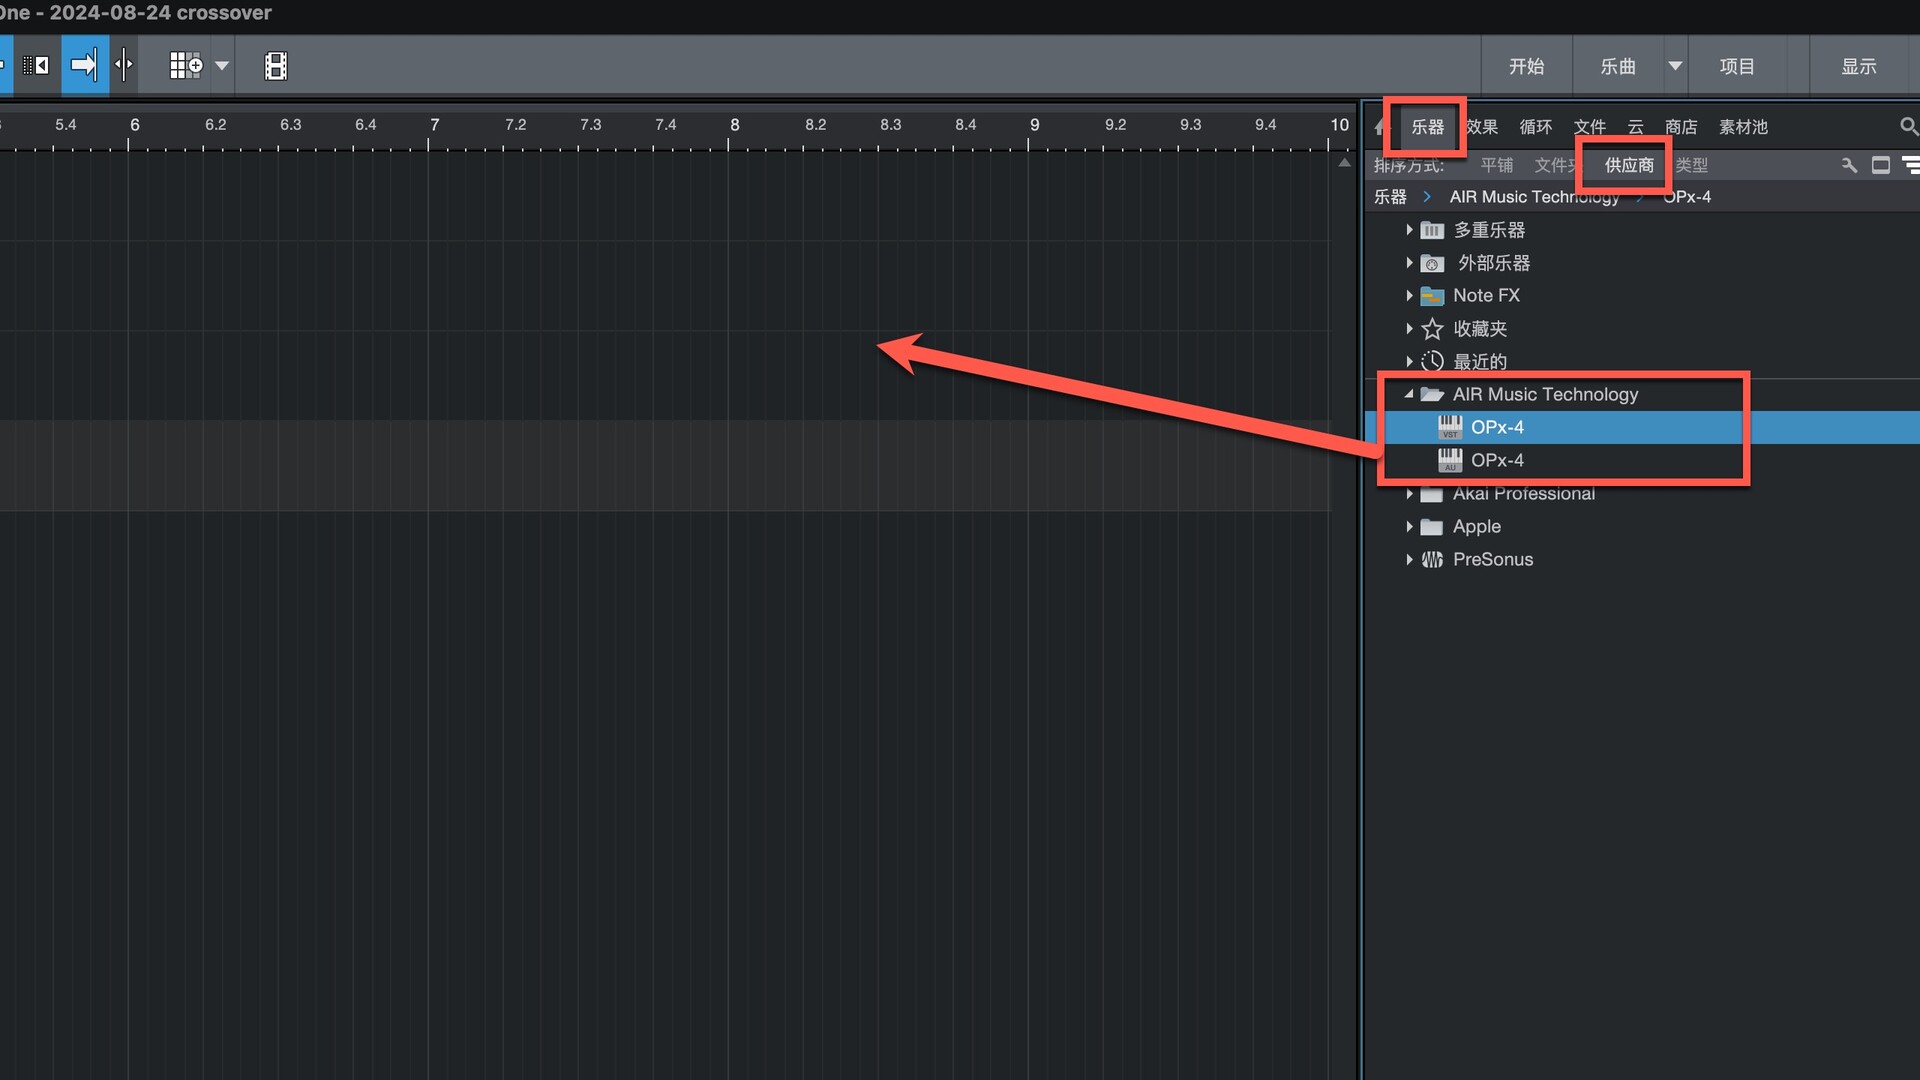Click the wrench plug-in manager icon
The height and width of the screenshot is (1080, 1920).
[1849, 165]
